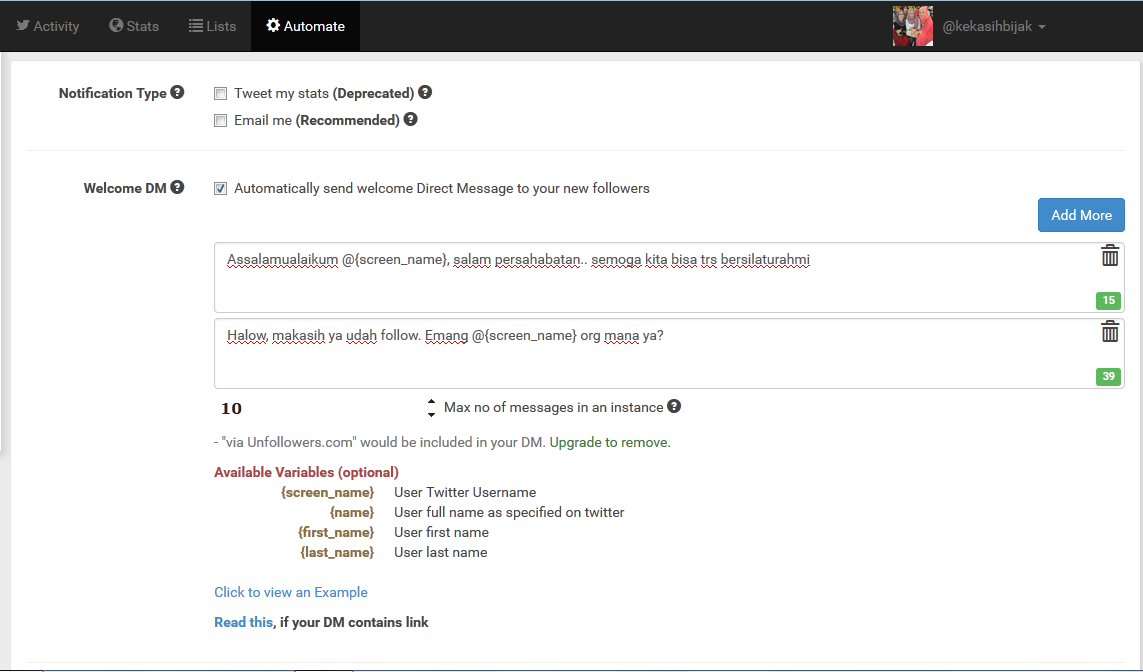
Task: Open help icon next to Email me option
Action: (410, 119)
